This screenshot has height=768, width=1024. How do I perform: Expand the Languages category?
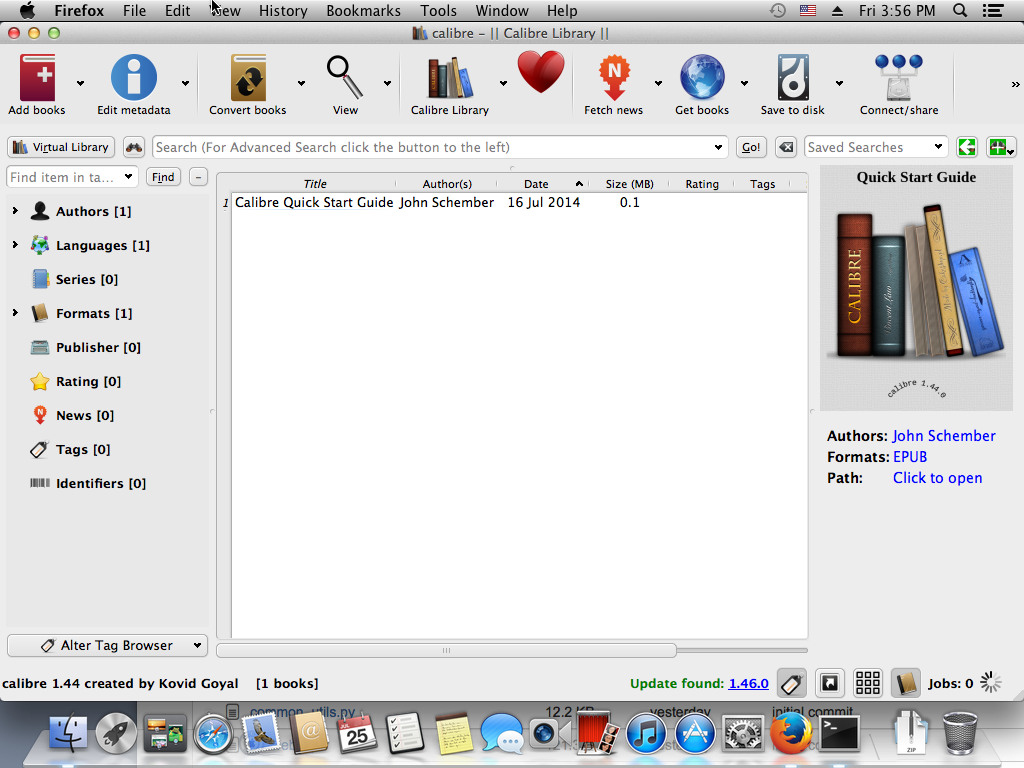pos(15,244)
